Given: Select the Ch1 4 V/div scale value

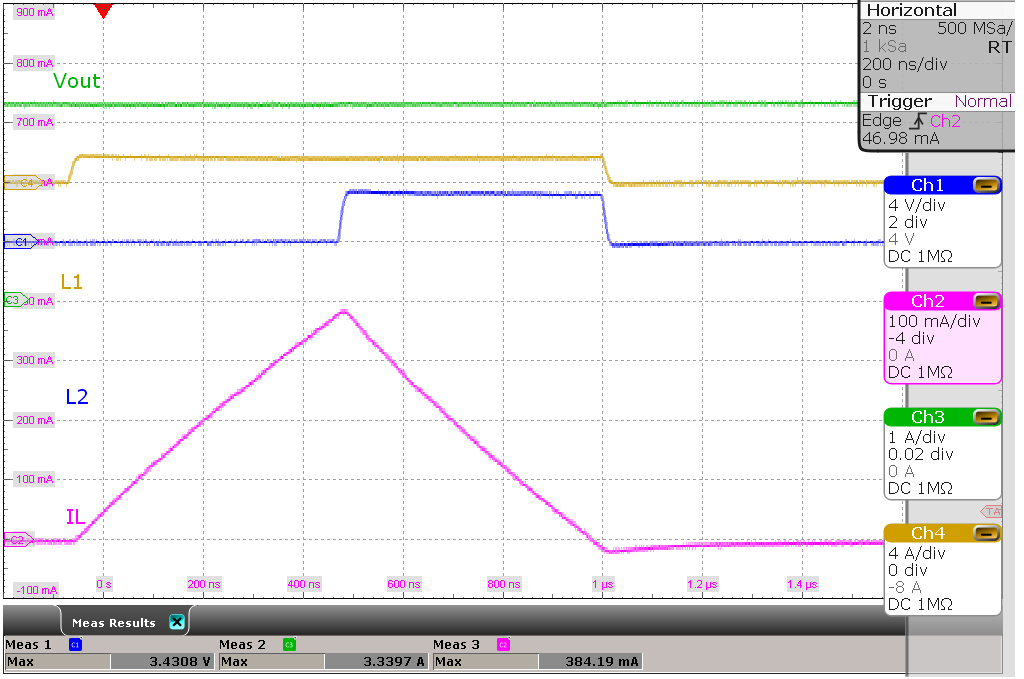Looking at the screenshot, I should coord(915,205).
